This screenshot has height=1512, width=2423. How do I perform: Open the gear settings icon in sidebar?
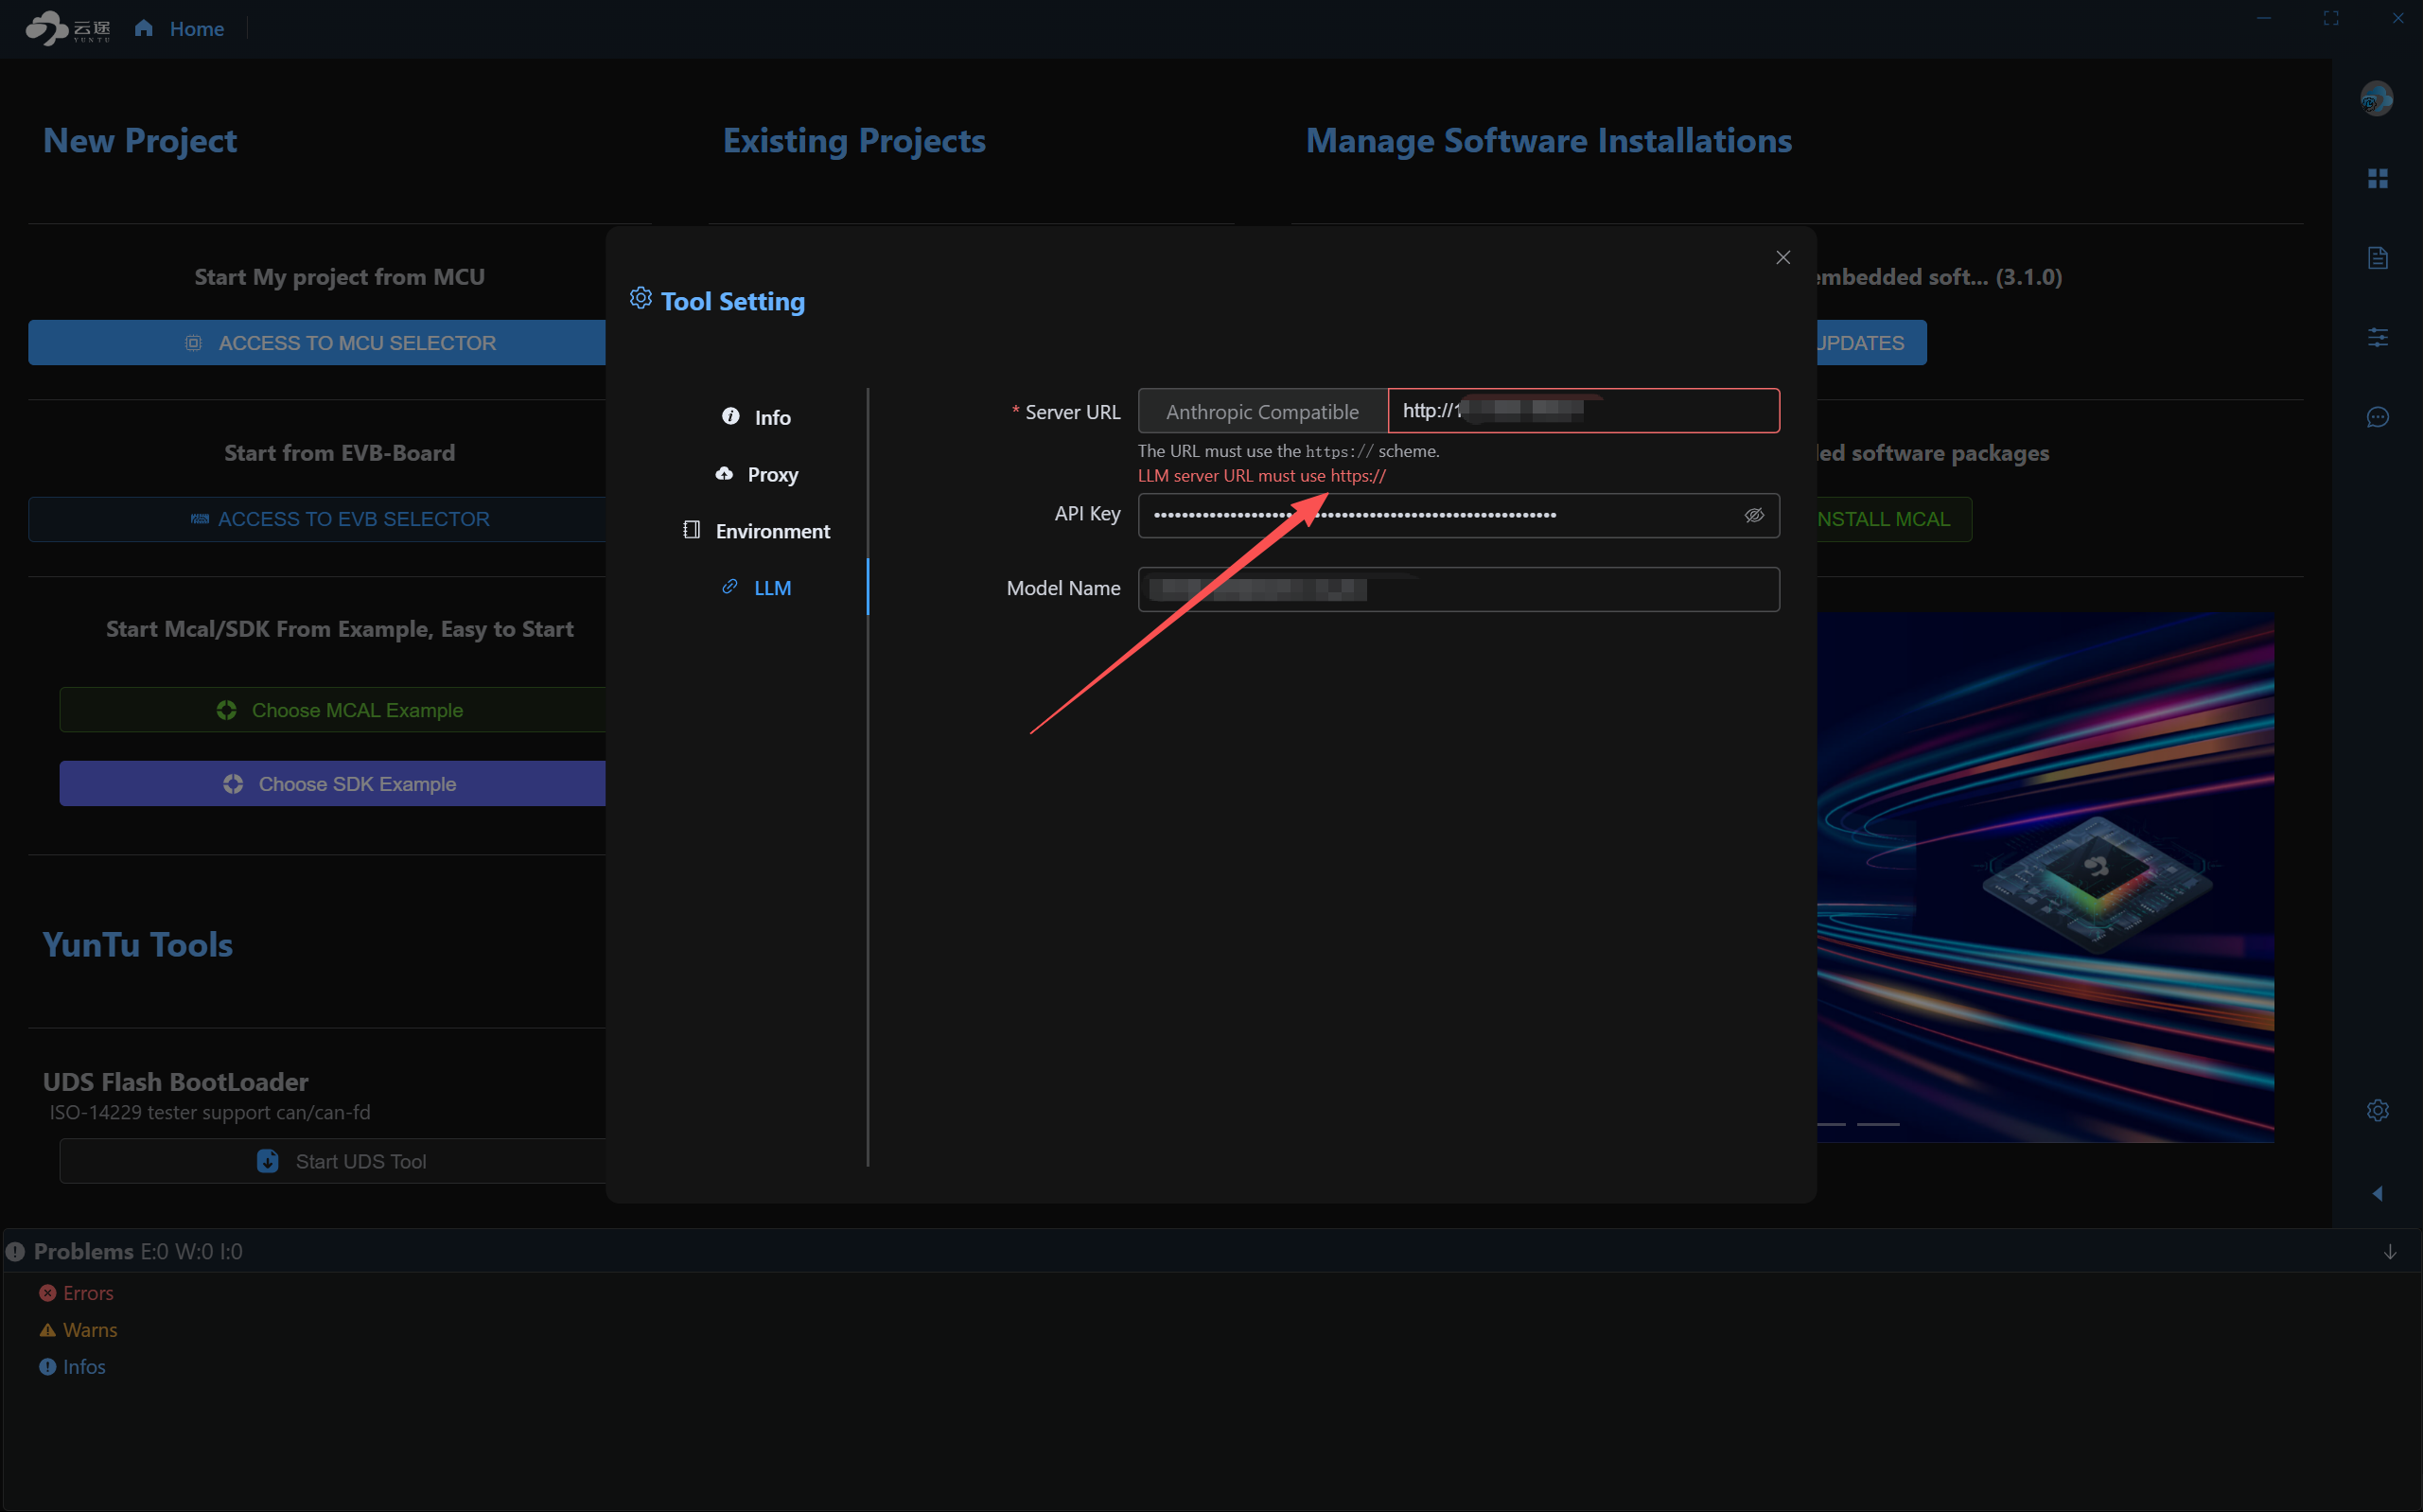pyautogui.click(x=2377, y=1111)
